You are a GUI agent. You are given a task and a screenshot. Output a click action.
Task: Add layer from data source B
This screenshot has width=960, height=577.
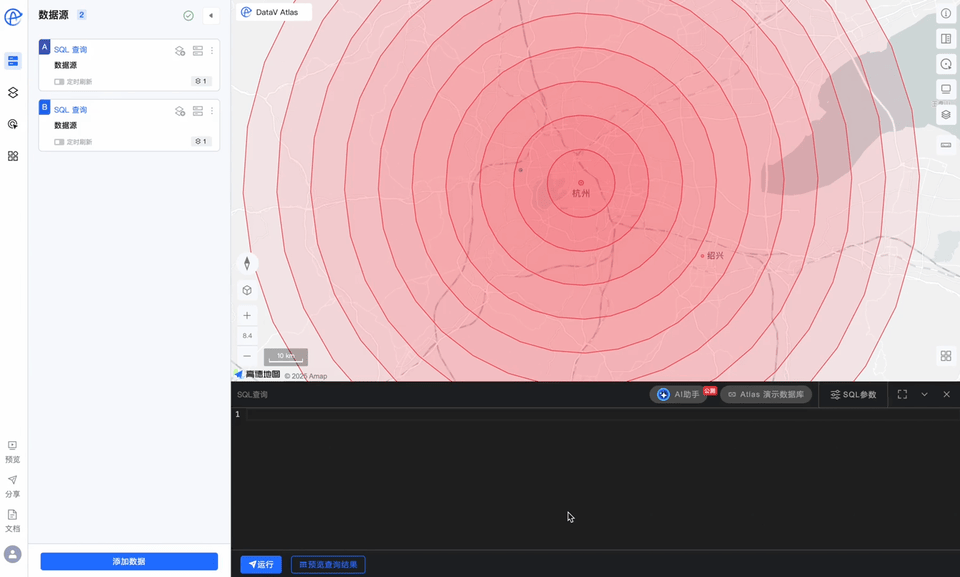[180, 111]
